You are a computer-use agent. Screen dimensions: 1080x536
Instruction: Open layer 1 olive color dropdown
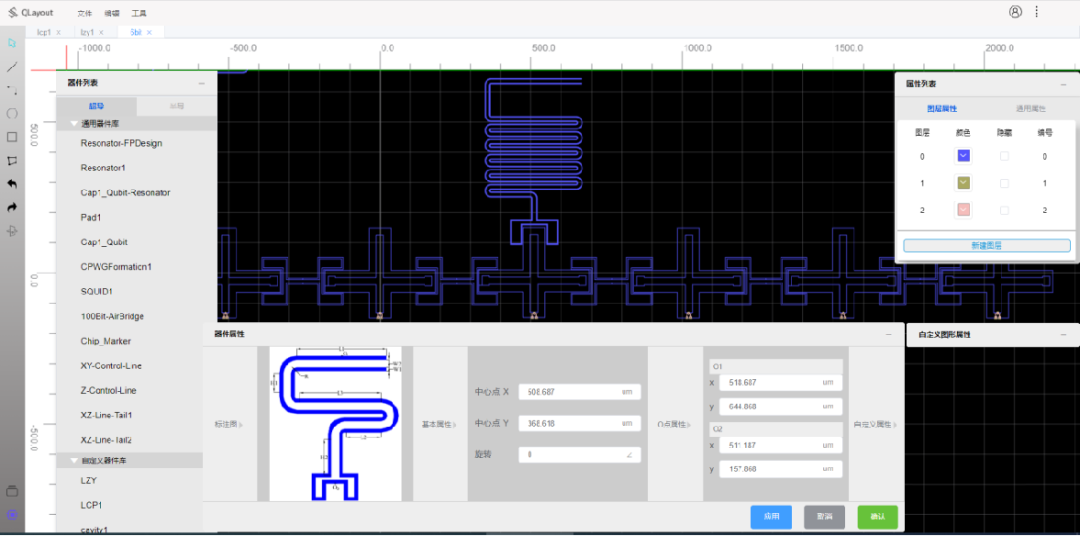[x=964, y=183]
